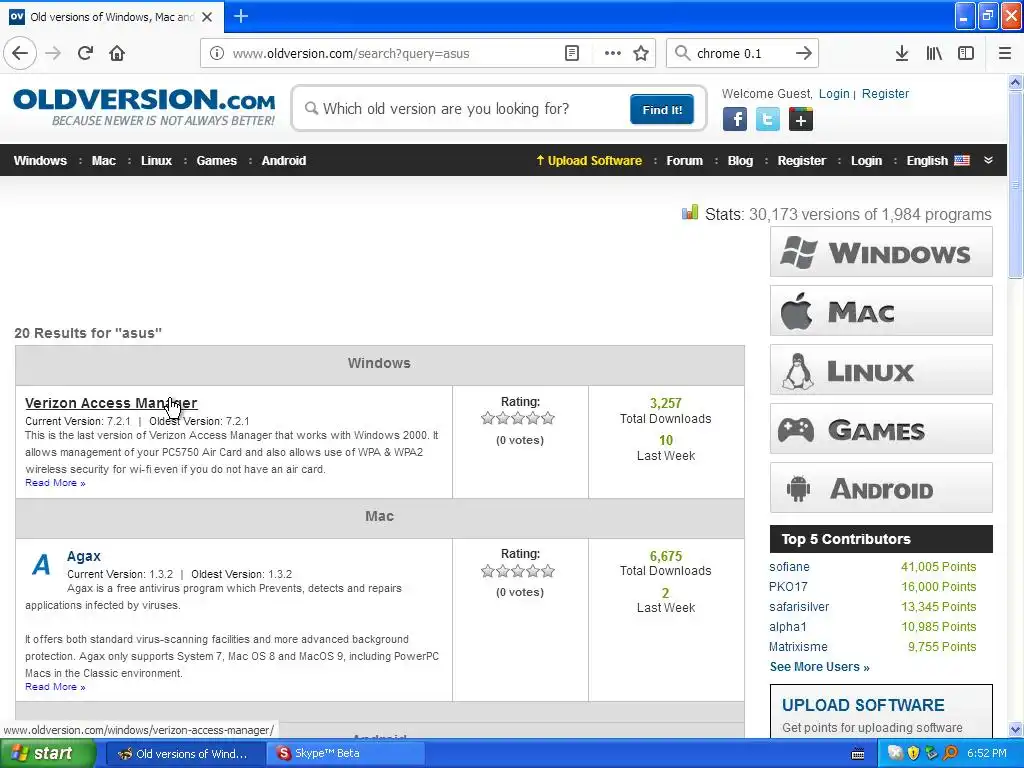Click the Google Plus share icon
Image resolution: width=1024 pixels, height=768 pixels.
(x=801, y=120)
